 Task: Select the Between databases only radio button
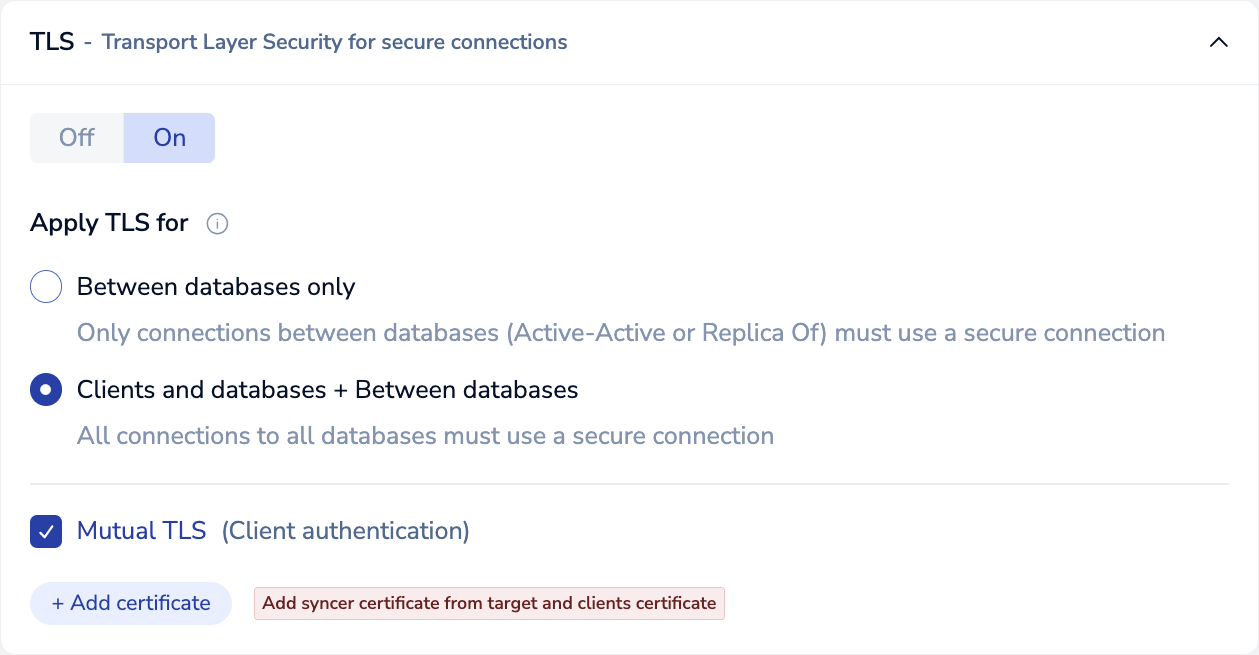[46, 288]
